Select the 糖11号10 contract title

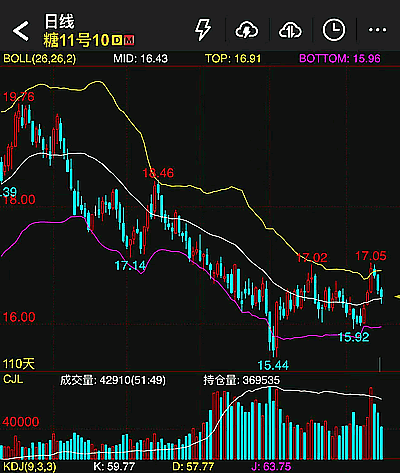coord(76,40)
